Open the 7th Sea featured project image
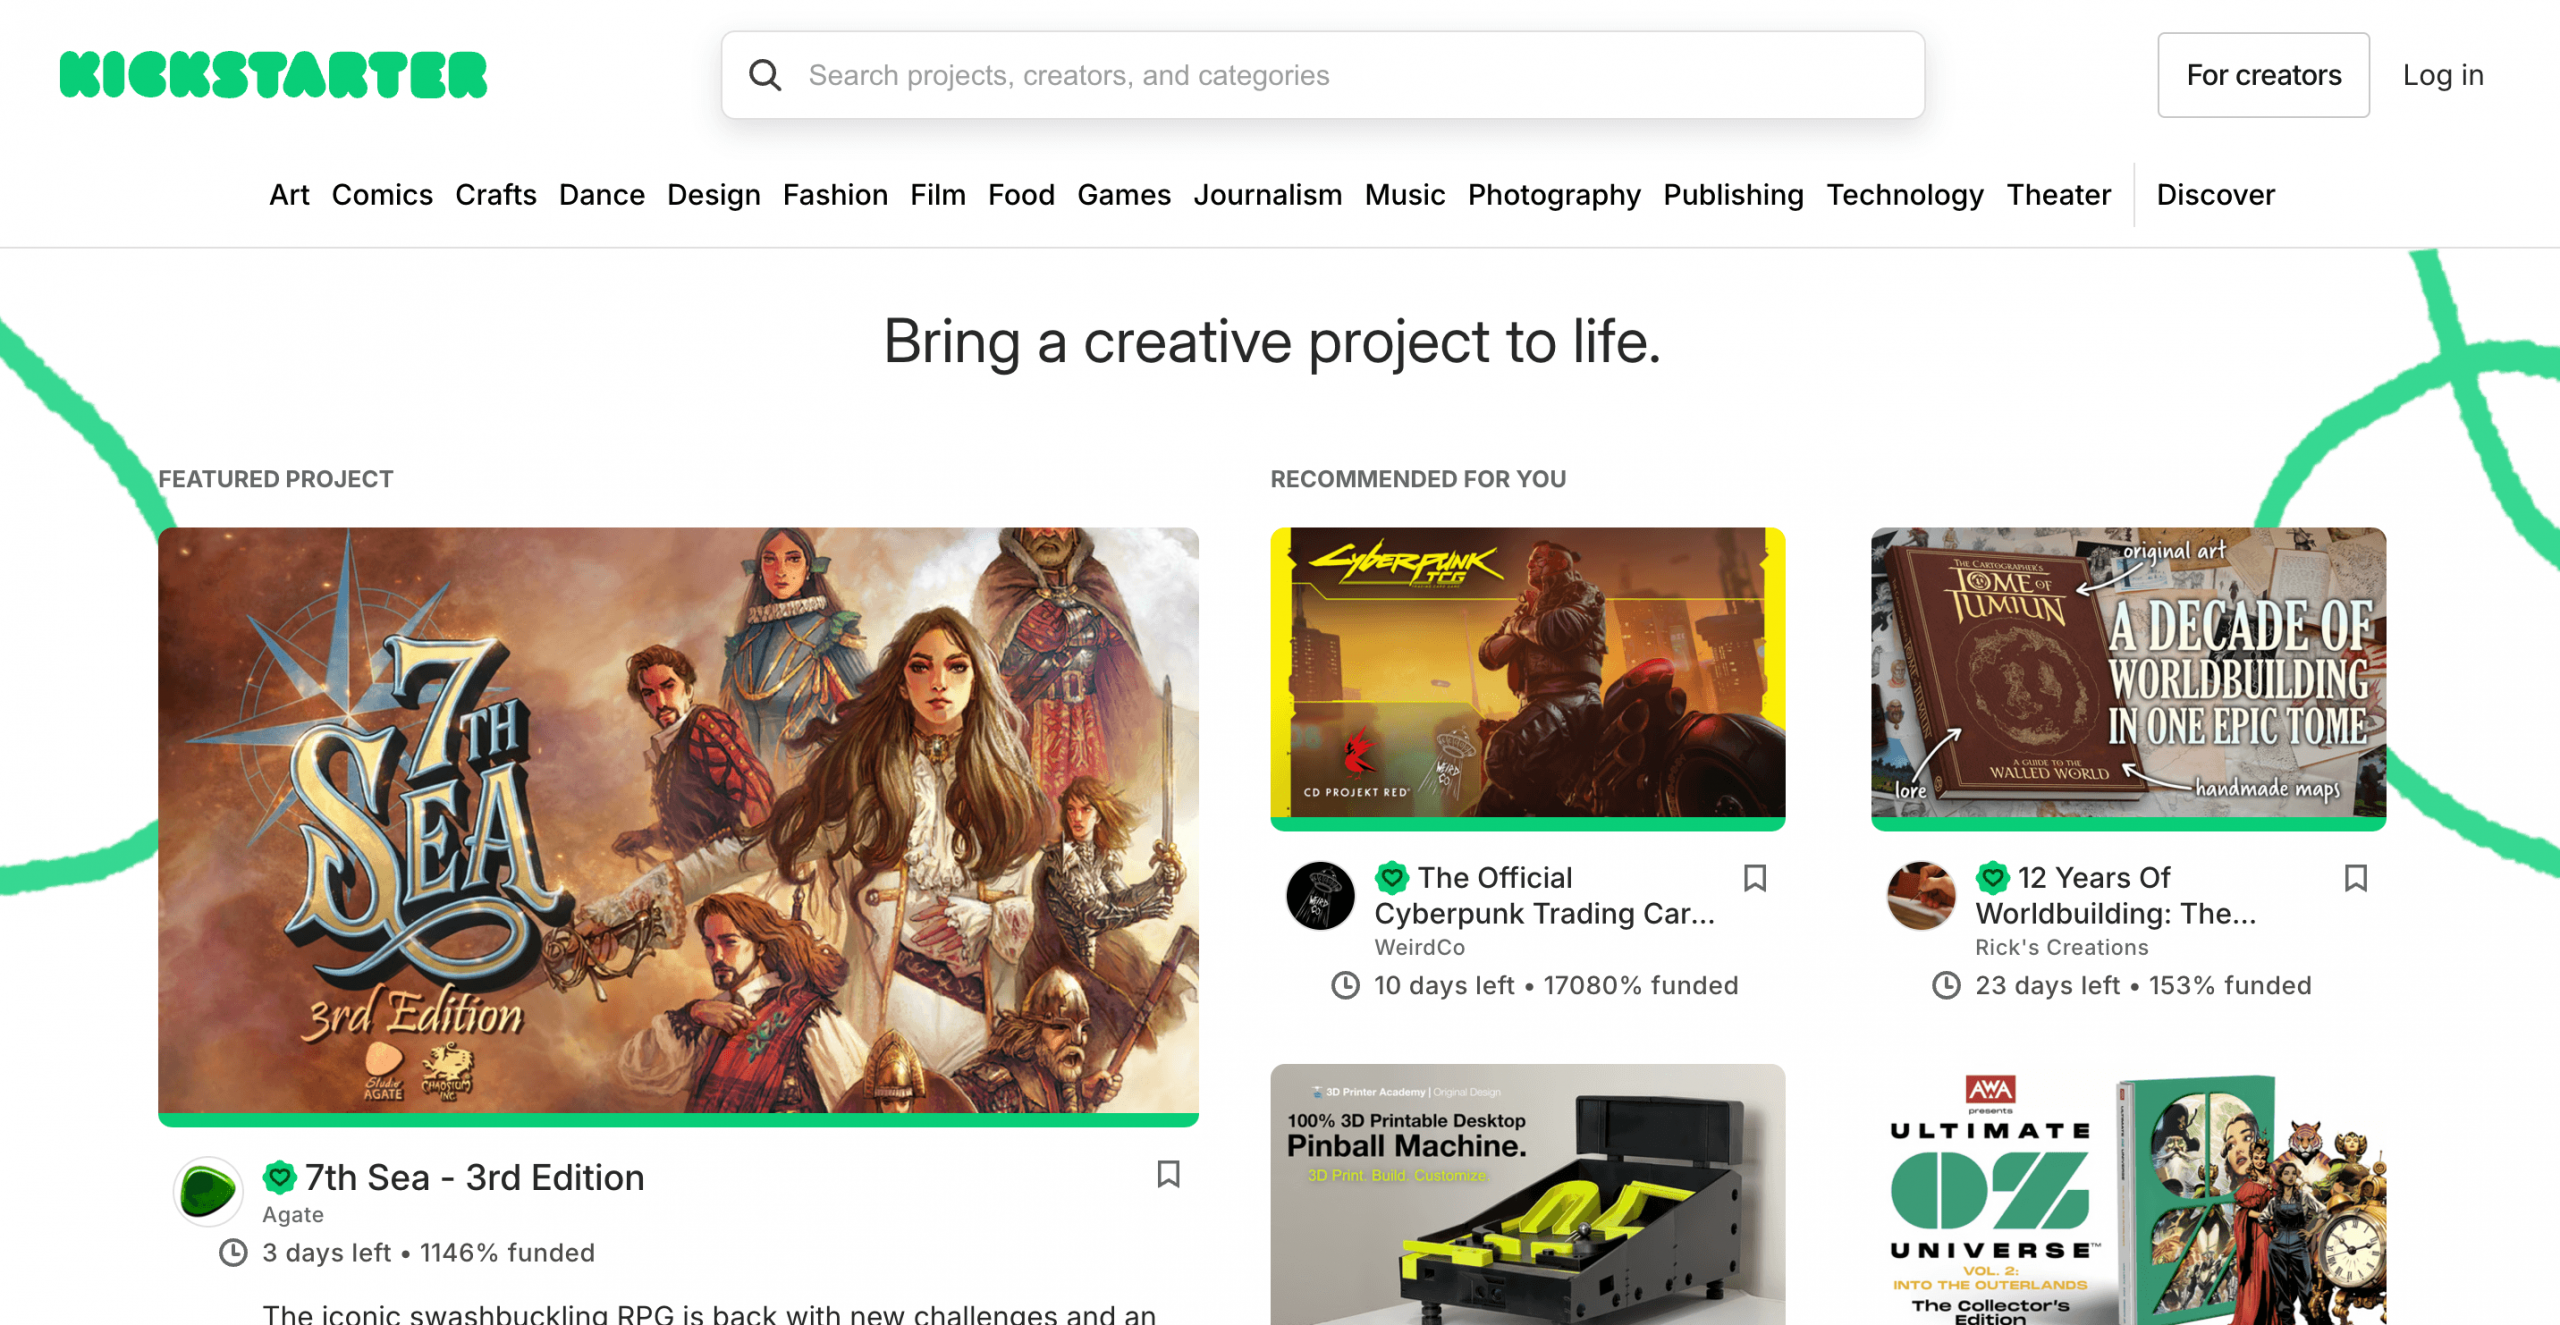This screenshot has width=2560, height=1325. 678,820
